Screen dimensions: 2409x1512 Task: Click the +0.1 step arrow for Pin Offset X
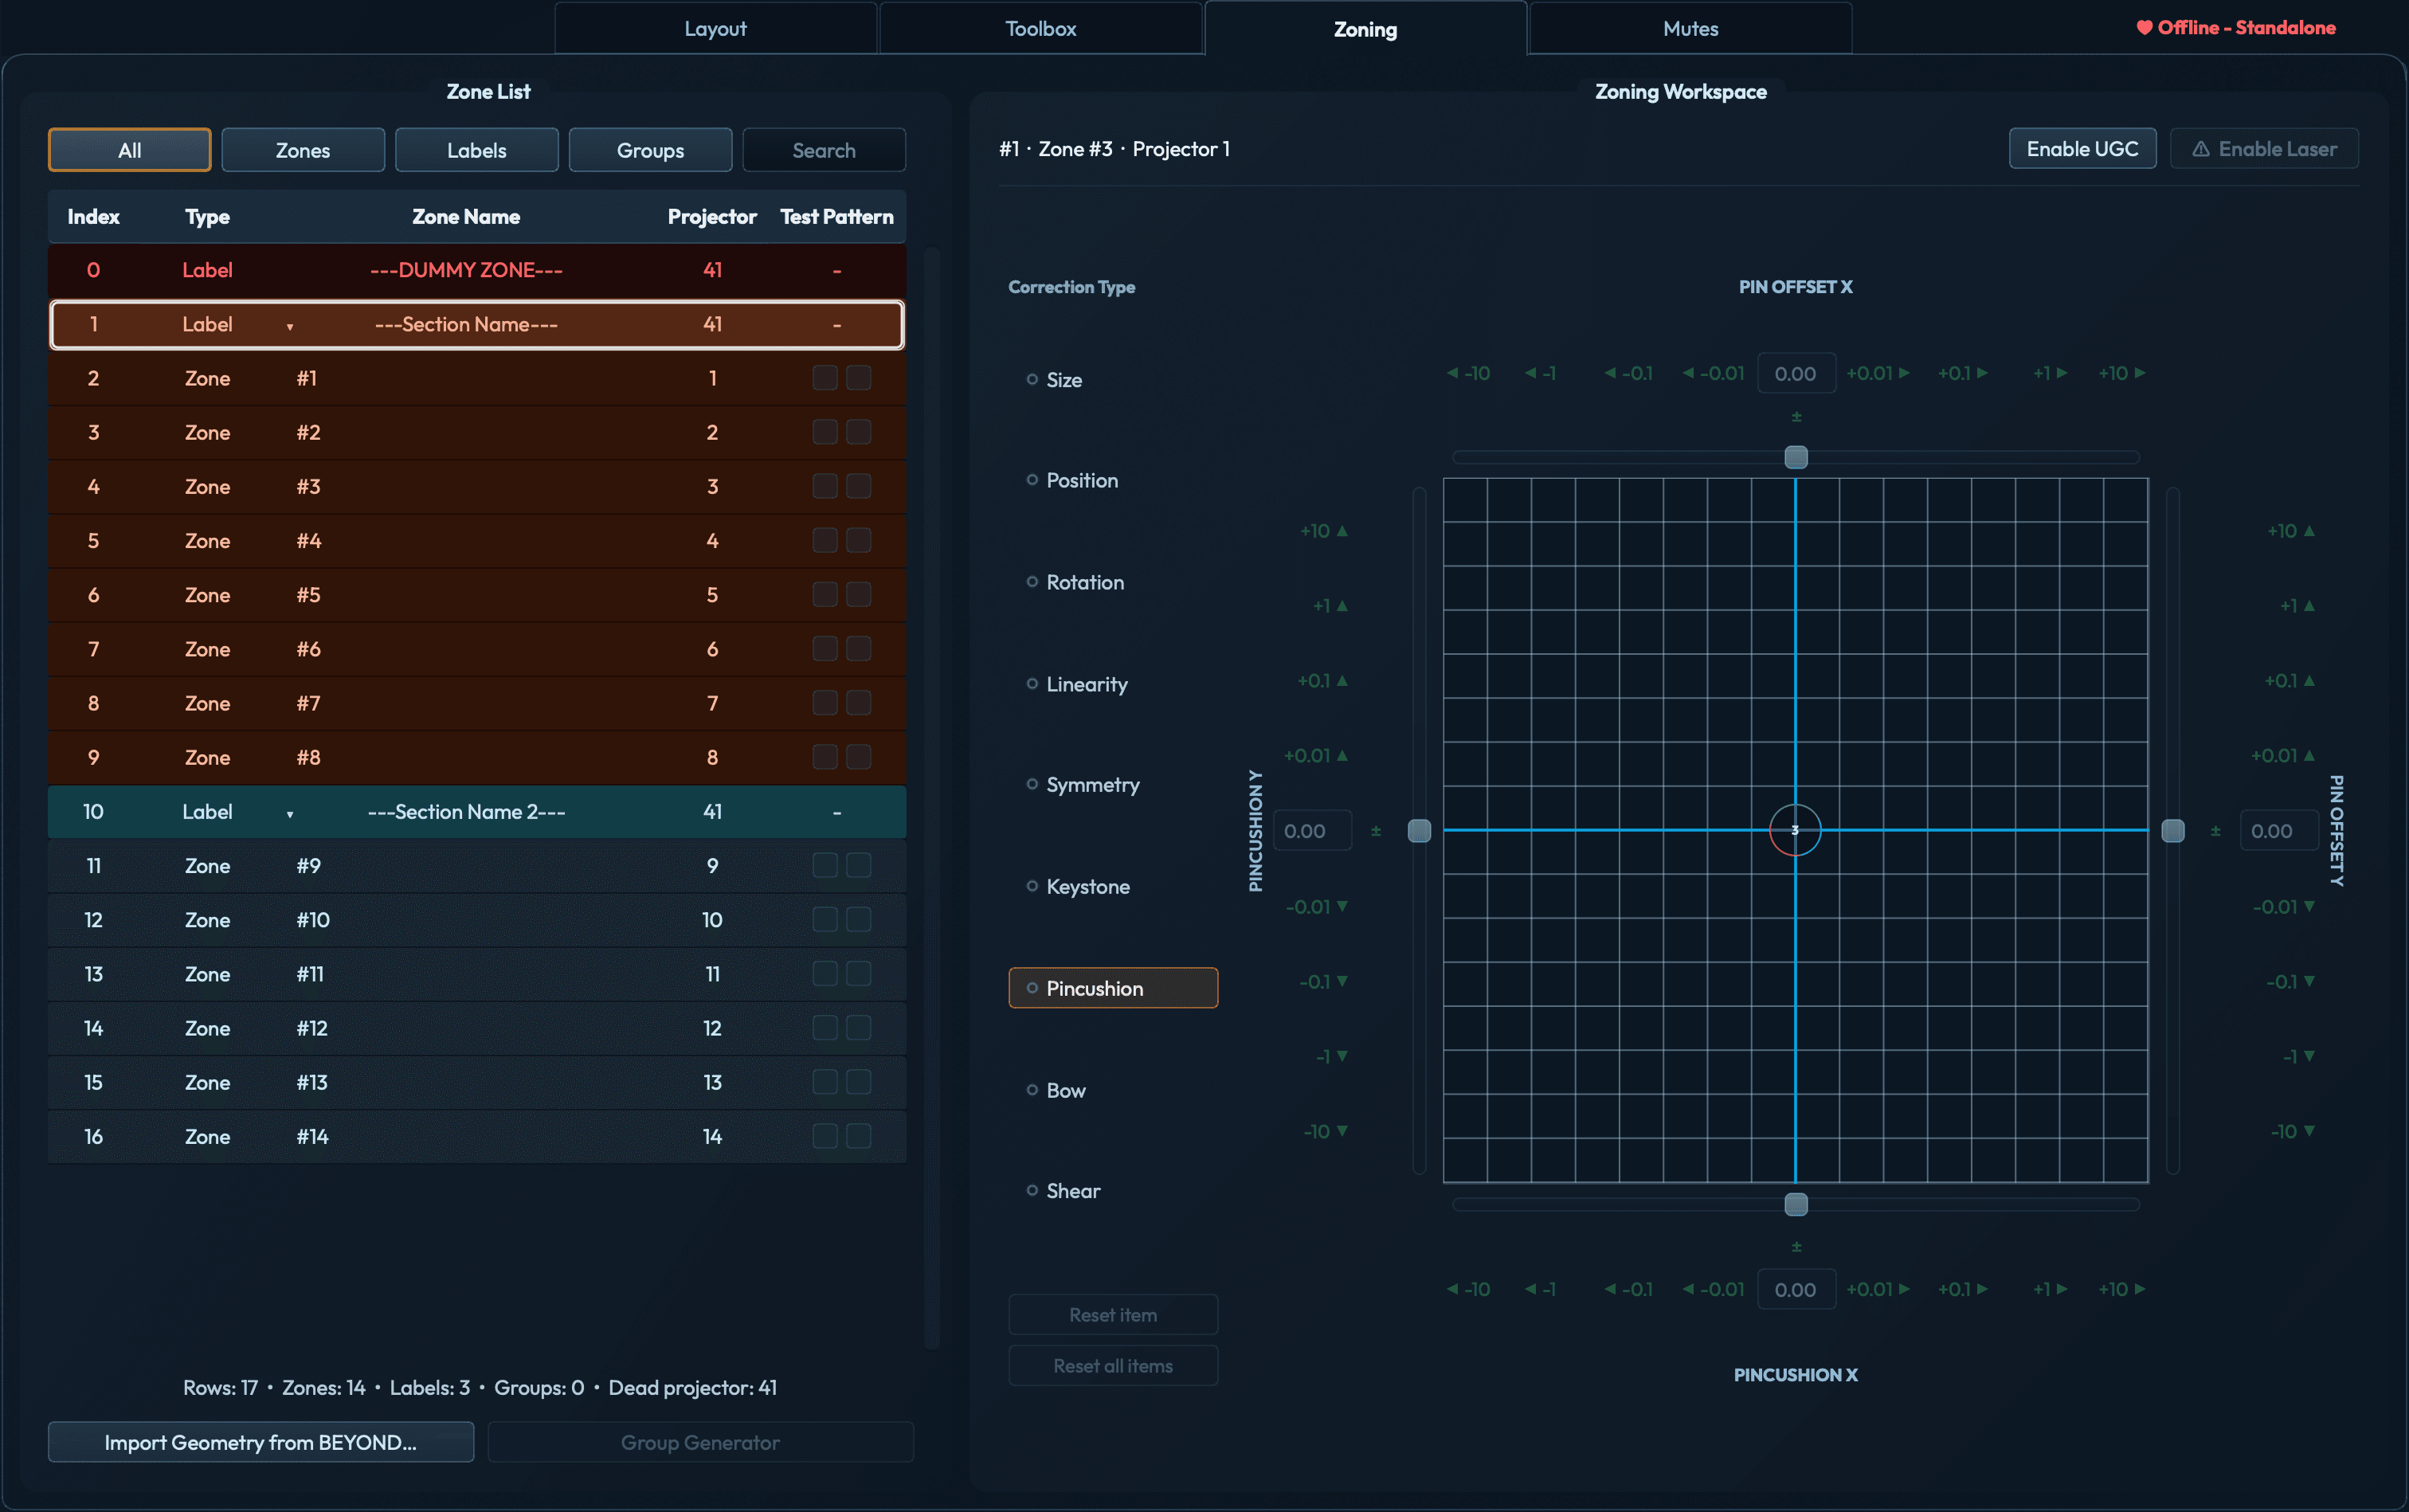(x=1963, y=373)
